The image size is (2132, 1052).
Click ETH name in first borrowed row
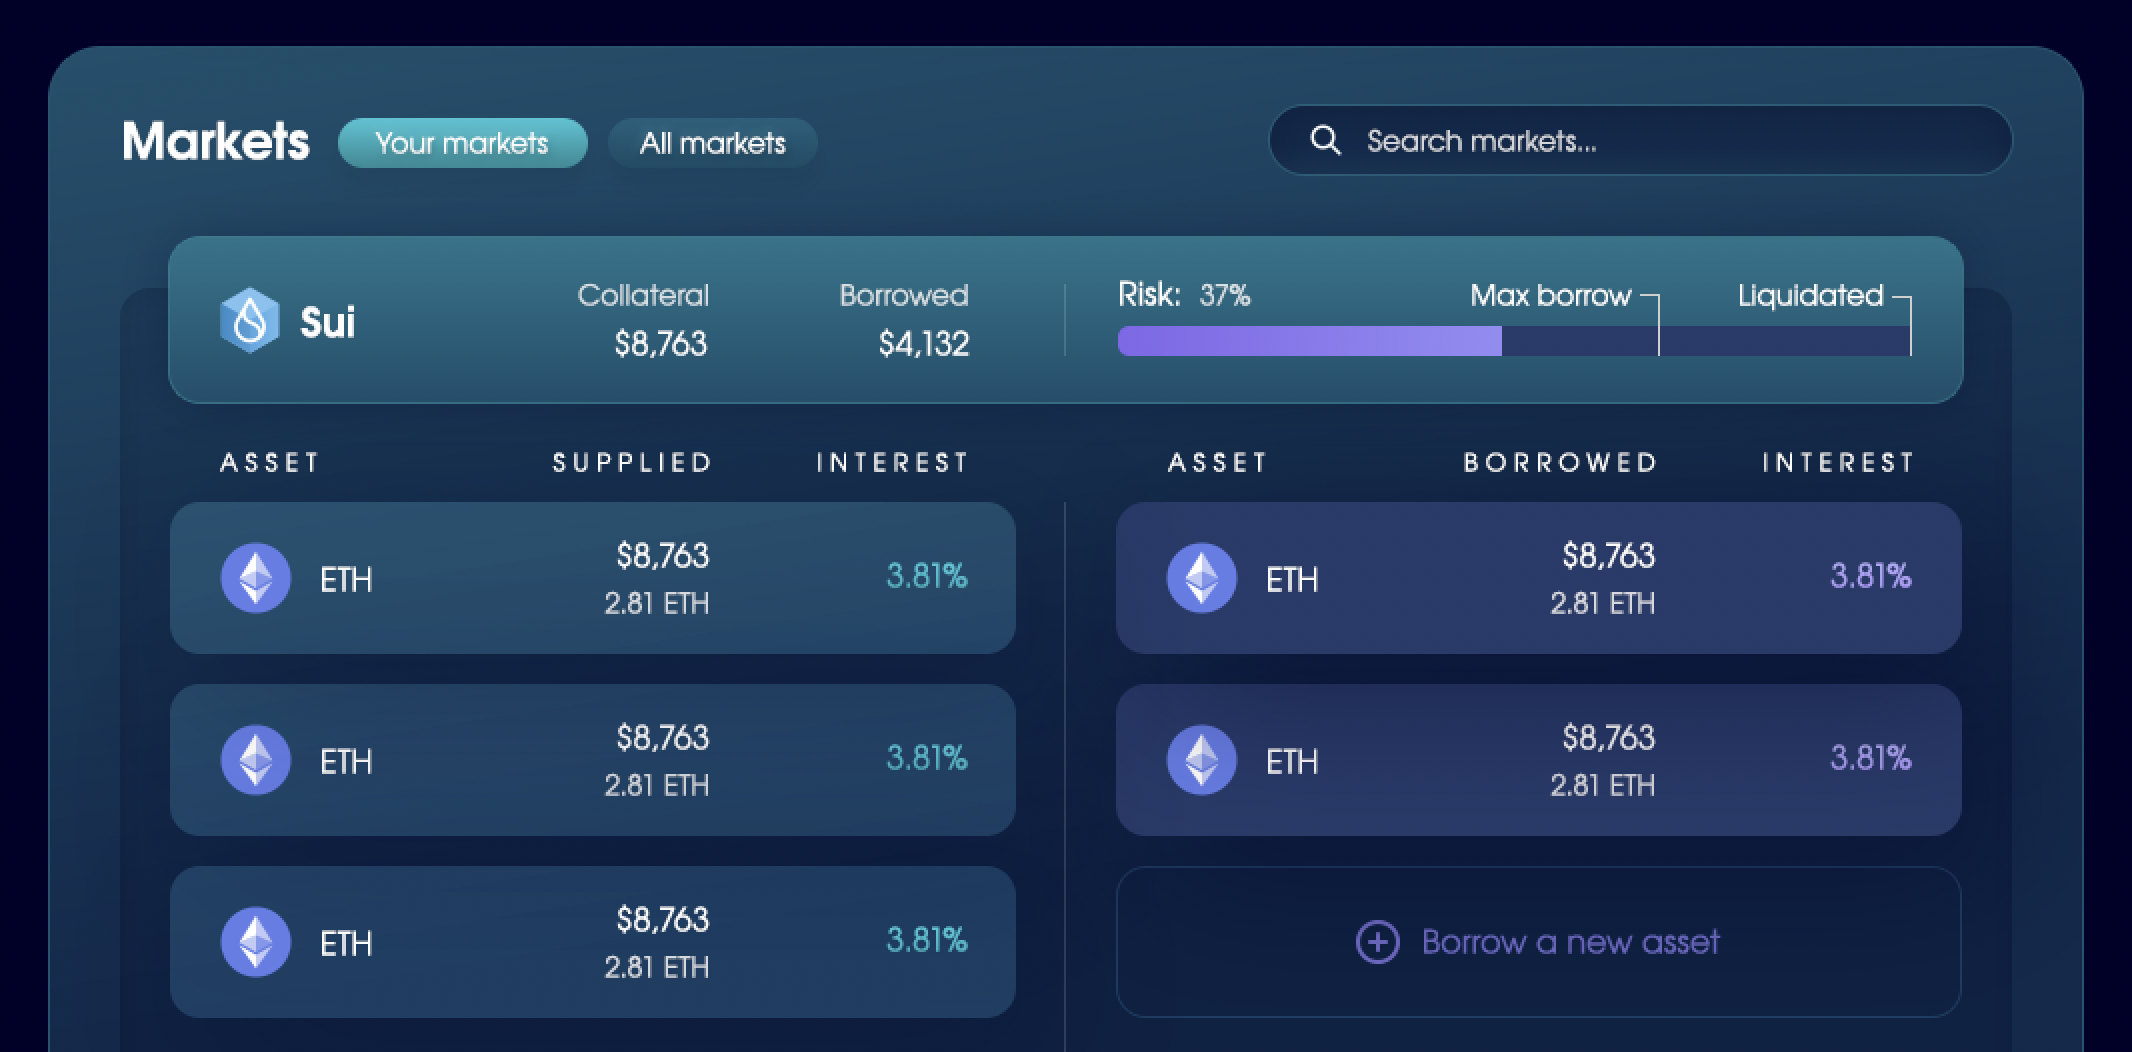1292,579
